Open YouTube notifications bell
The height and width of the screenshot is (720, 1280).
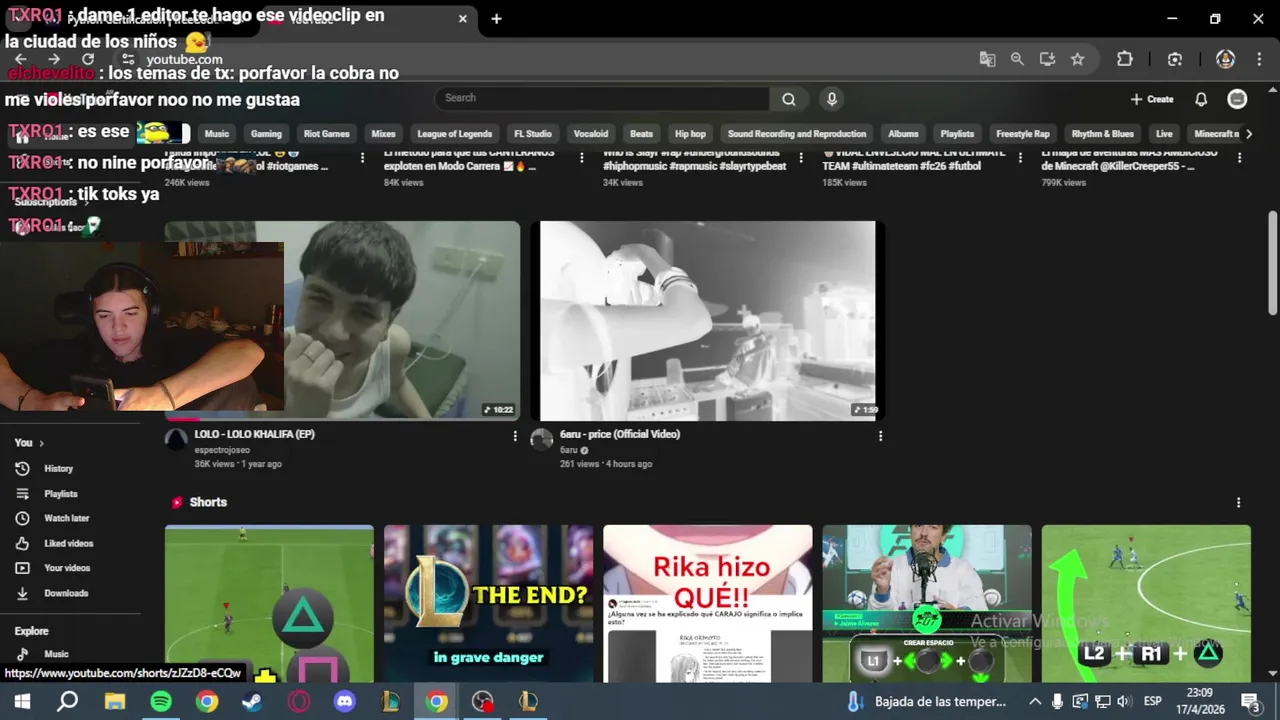point(1201,99)
